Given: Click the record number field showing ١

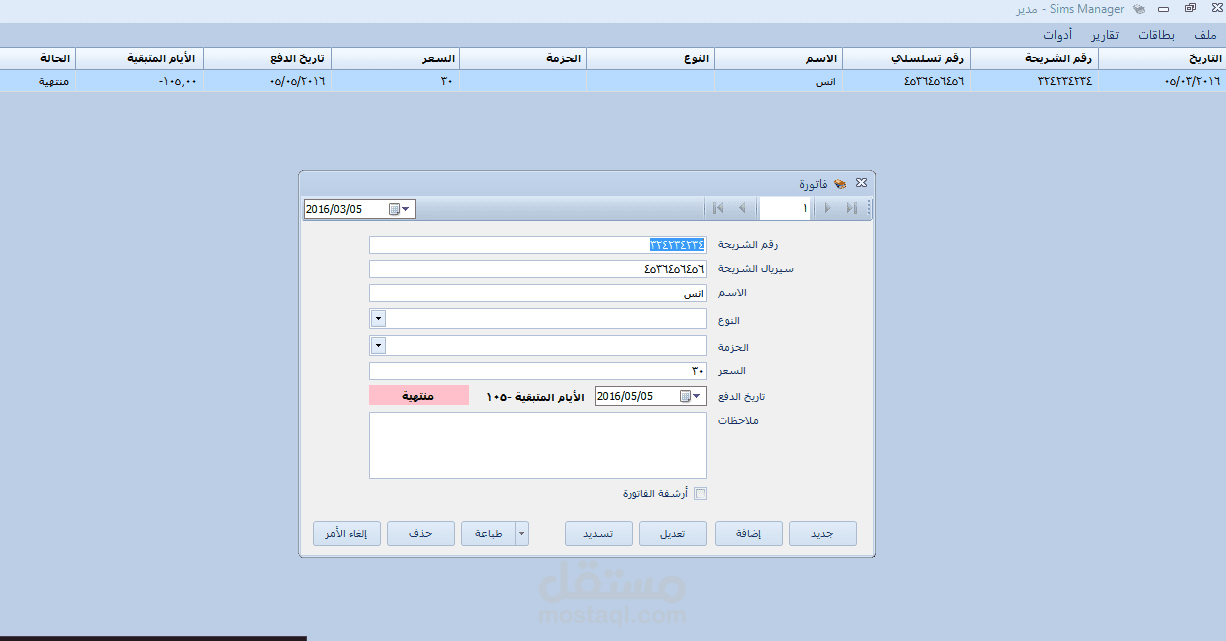Looking at the screenshot, I should pos(785,208).
